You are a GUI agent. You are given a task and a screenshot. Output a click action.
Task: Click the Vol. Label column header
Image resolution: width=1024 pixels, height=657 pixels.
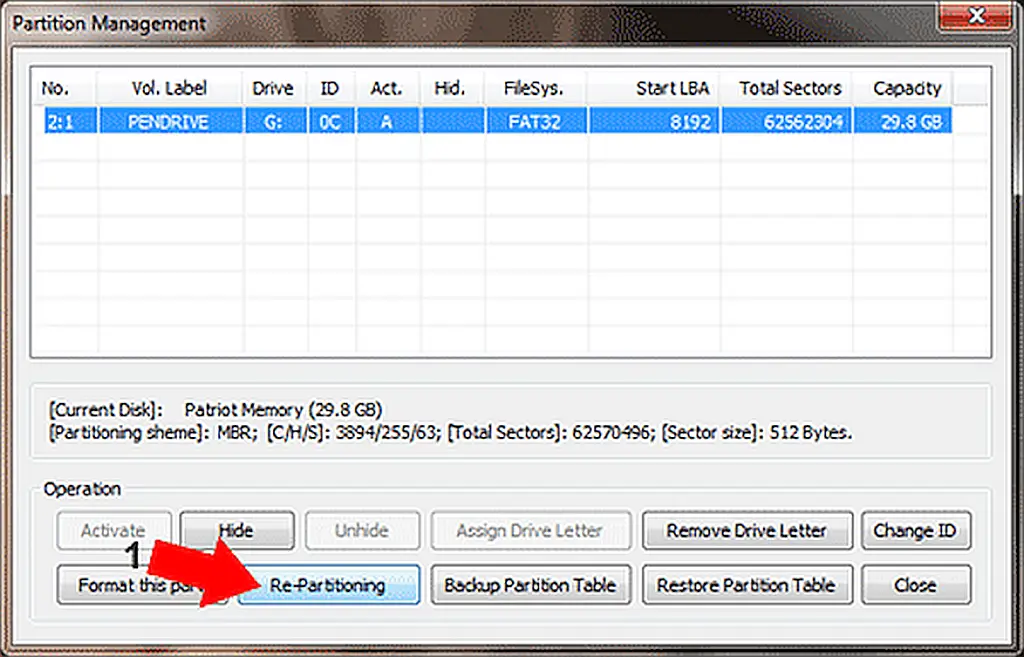pyautogui.click(x=167, y=88)
